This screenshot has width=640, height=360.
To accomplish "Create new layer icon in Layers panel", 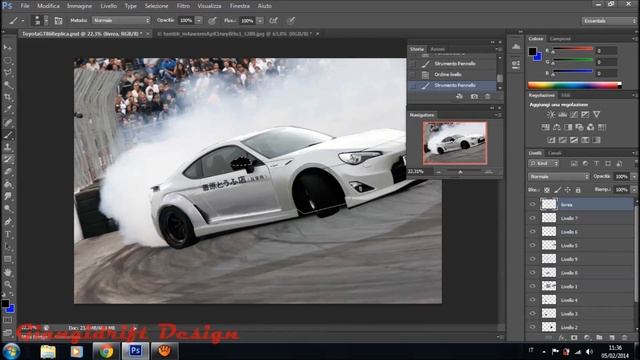I will tap(612, 338).
